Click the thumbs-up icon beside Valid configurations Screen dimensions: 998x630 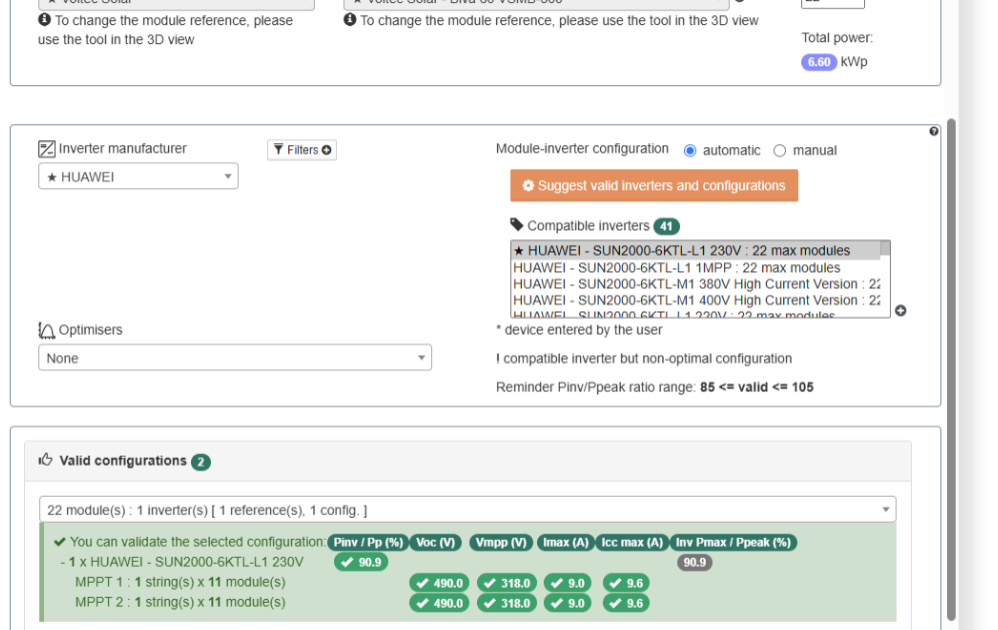(45, 459)
